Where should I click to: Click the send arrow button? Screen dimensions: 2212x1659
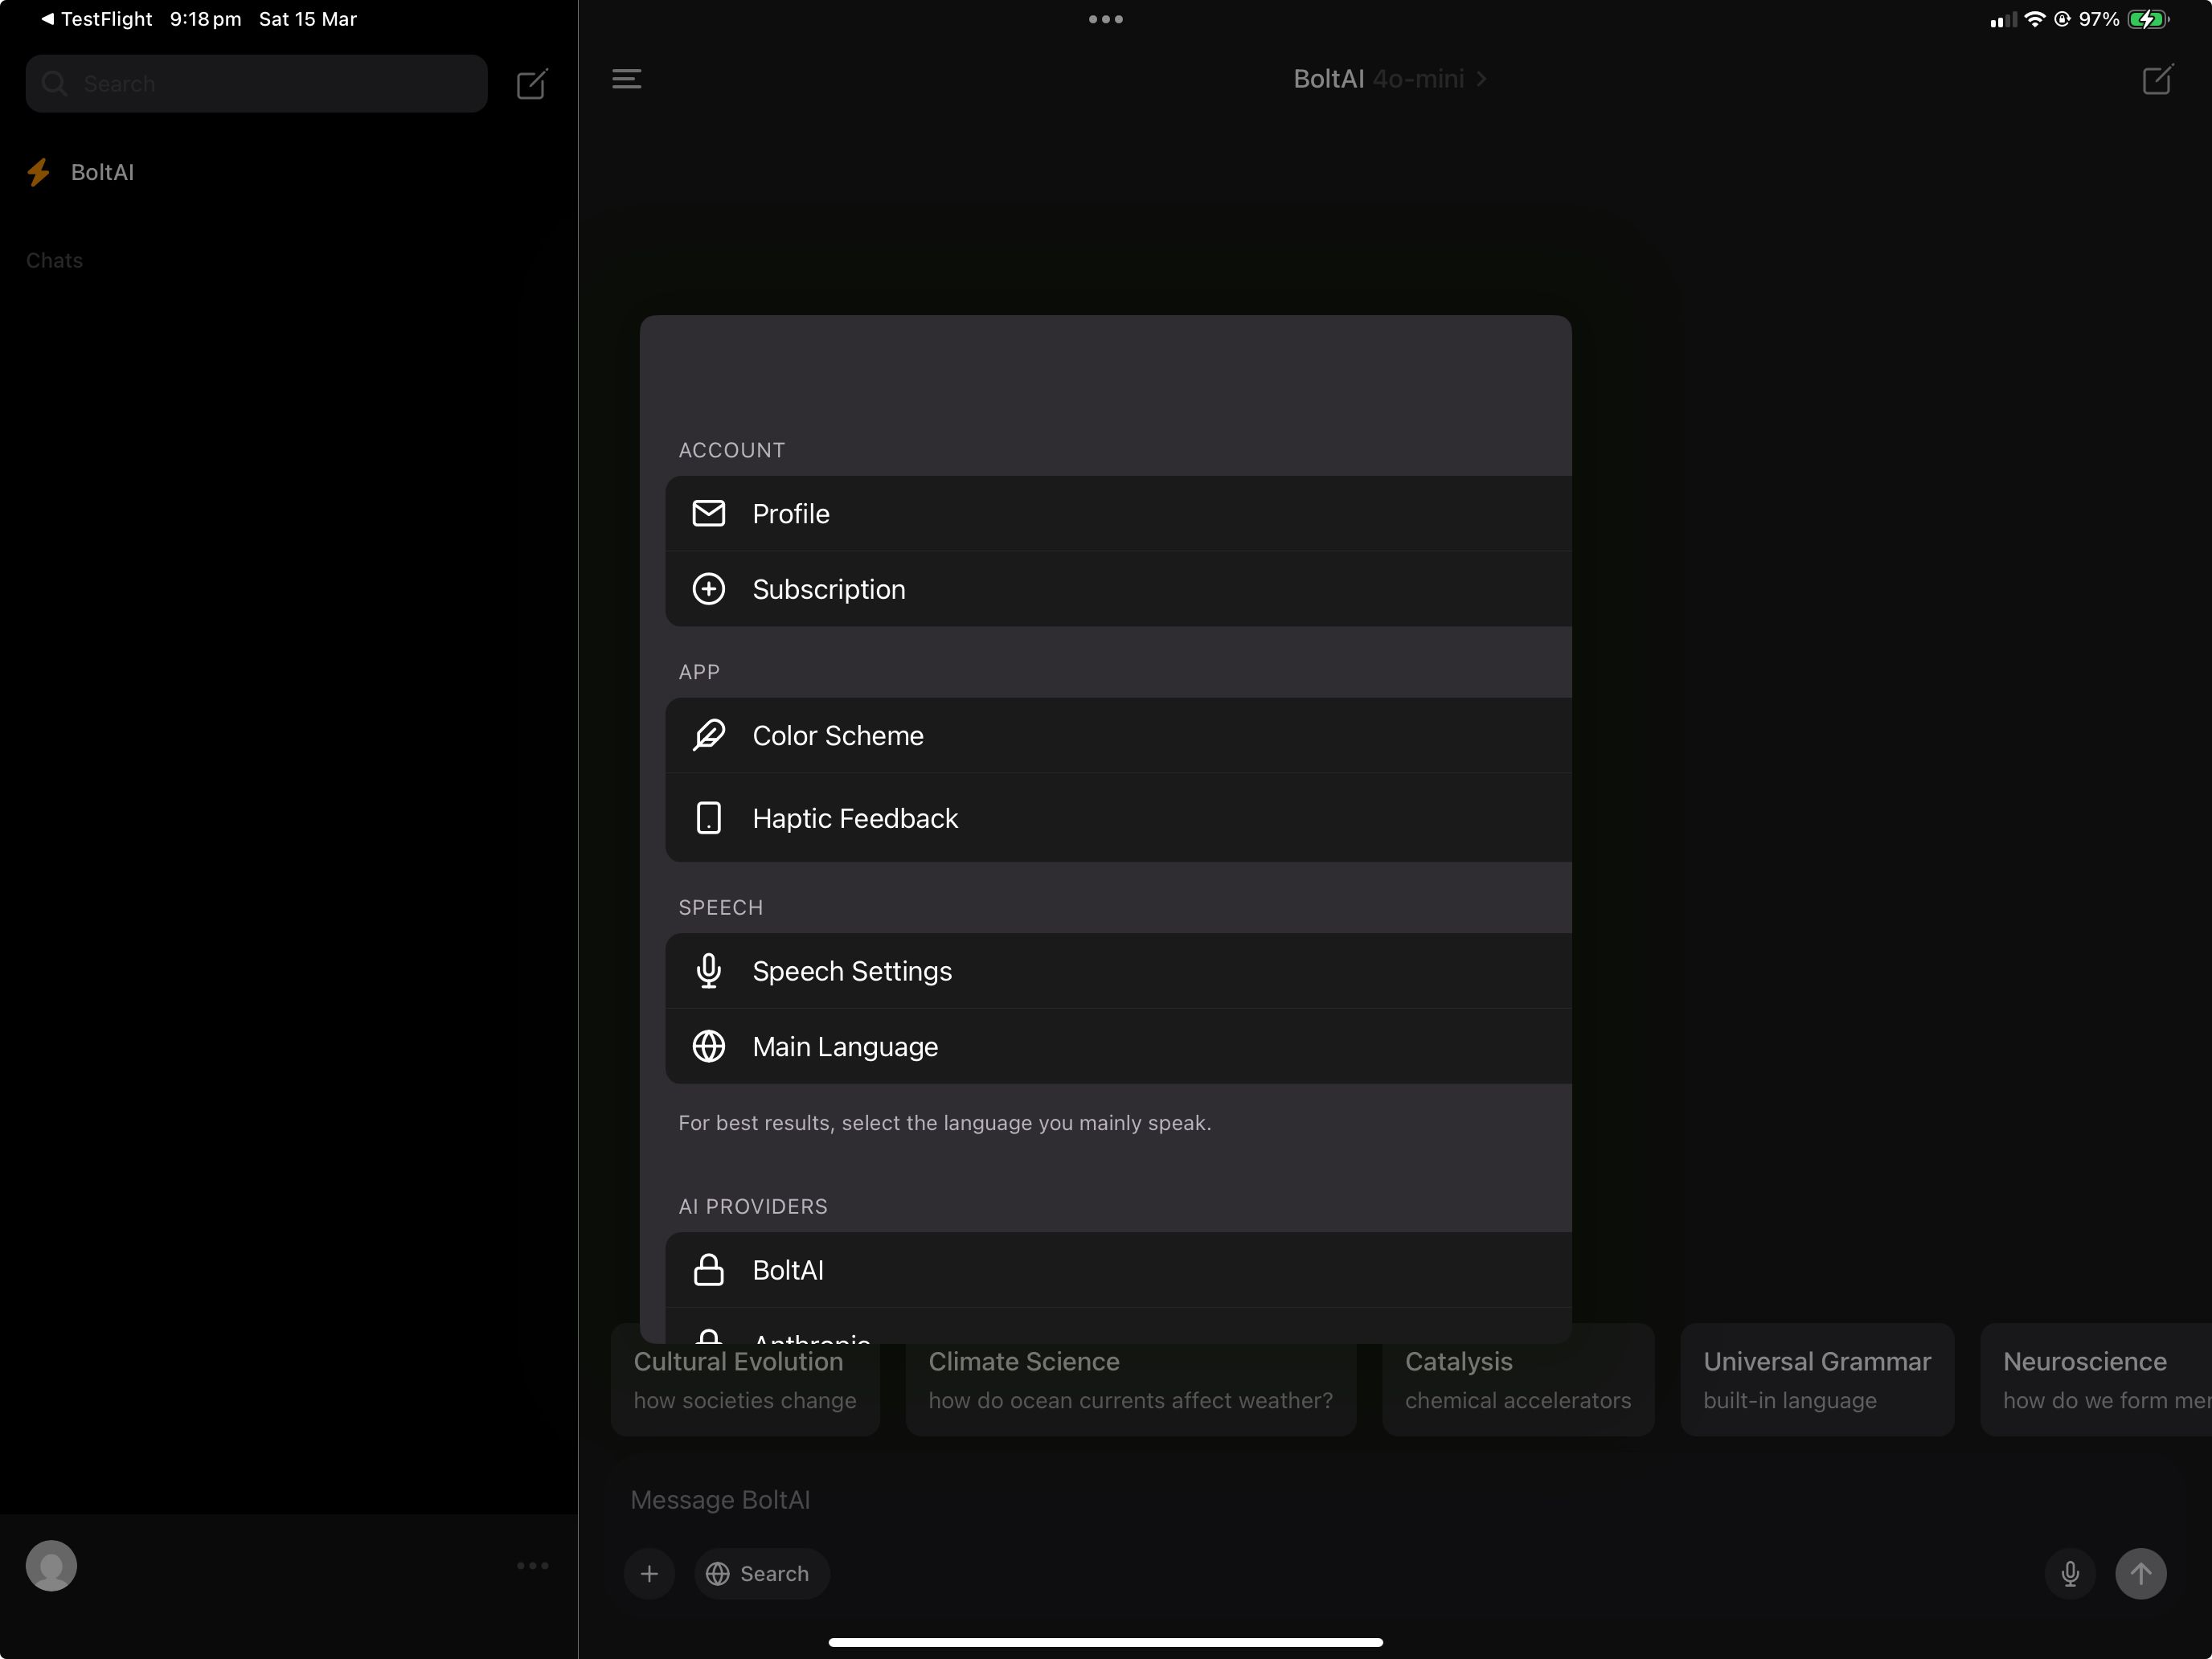[x=2141, y=1574]
